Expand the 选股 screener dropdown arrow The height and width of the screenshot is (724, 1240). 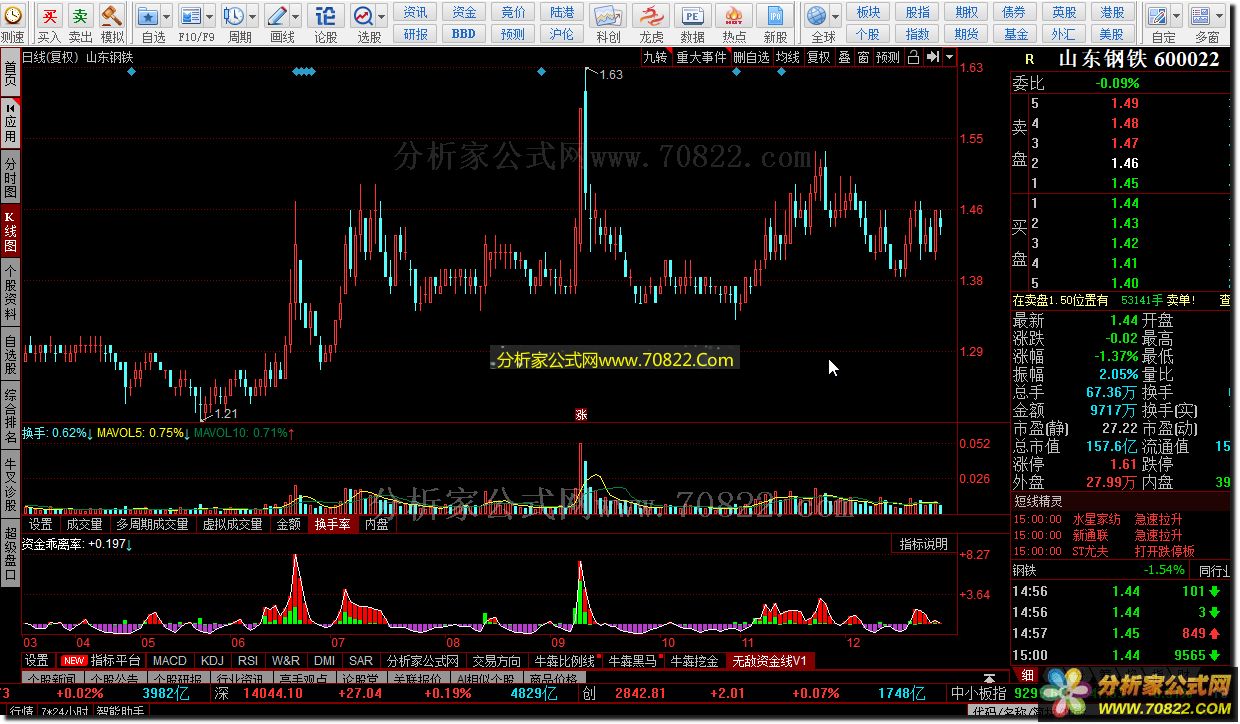(x=381, y=16)
